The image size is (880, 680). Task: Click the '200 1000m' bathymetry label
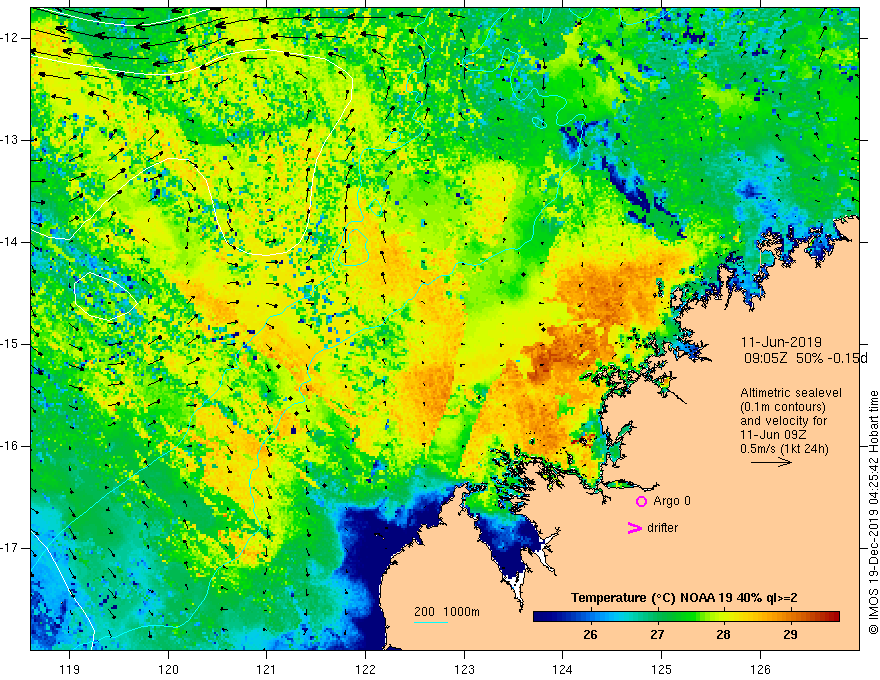point(447,612)
